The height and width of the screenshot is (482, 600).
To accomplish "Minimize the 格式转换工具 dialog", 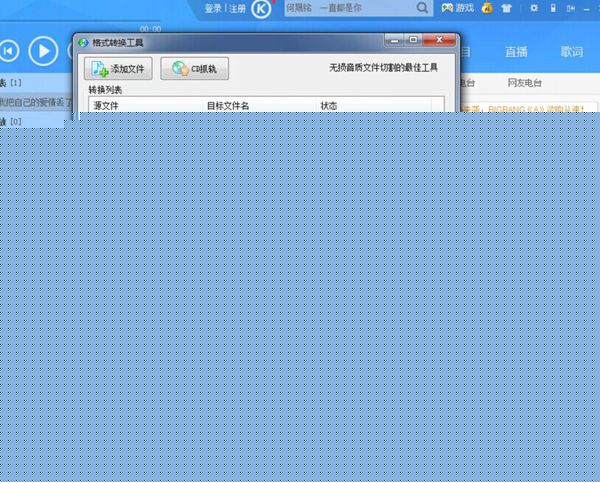I will click(394, 40).
